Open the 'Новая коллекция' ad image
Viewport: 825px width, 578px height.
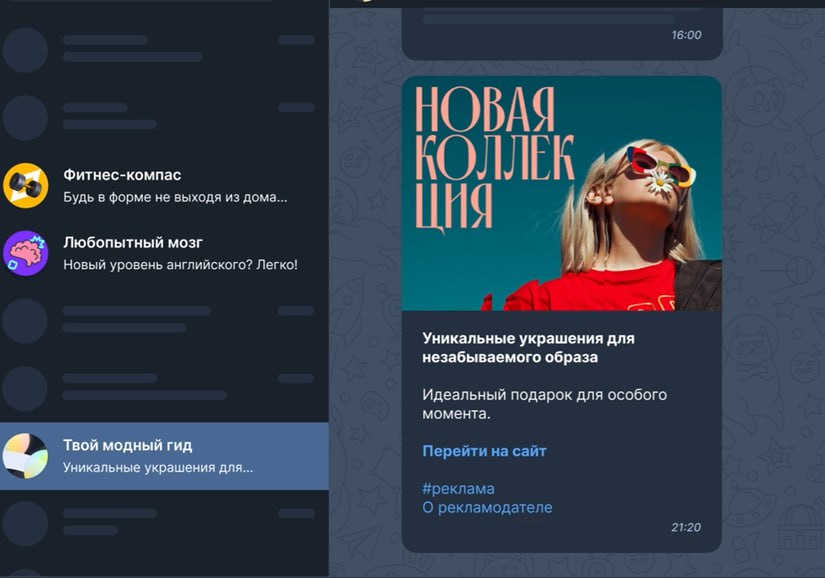(x=562, y=194)
